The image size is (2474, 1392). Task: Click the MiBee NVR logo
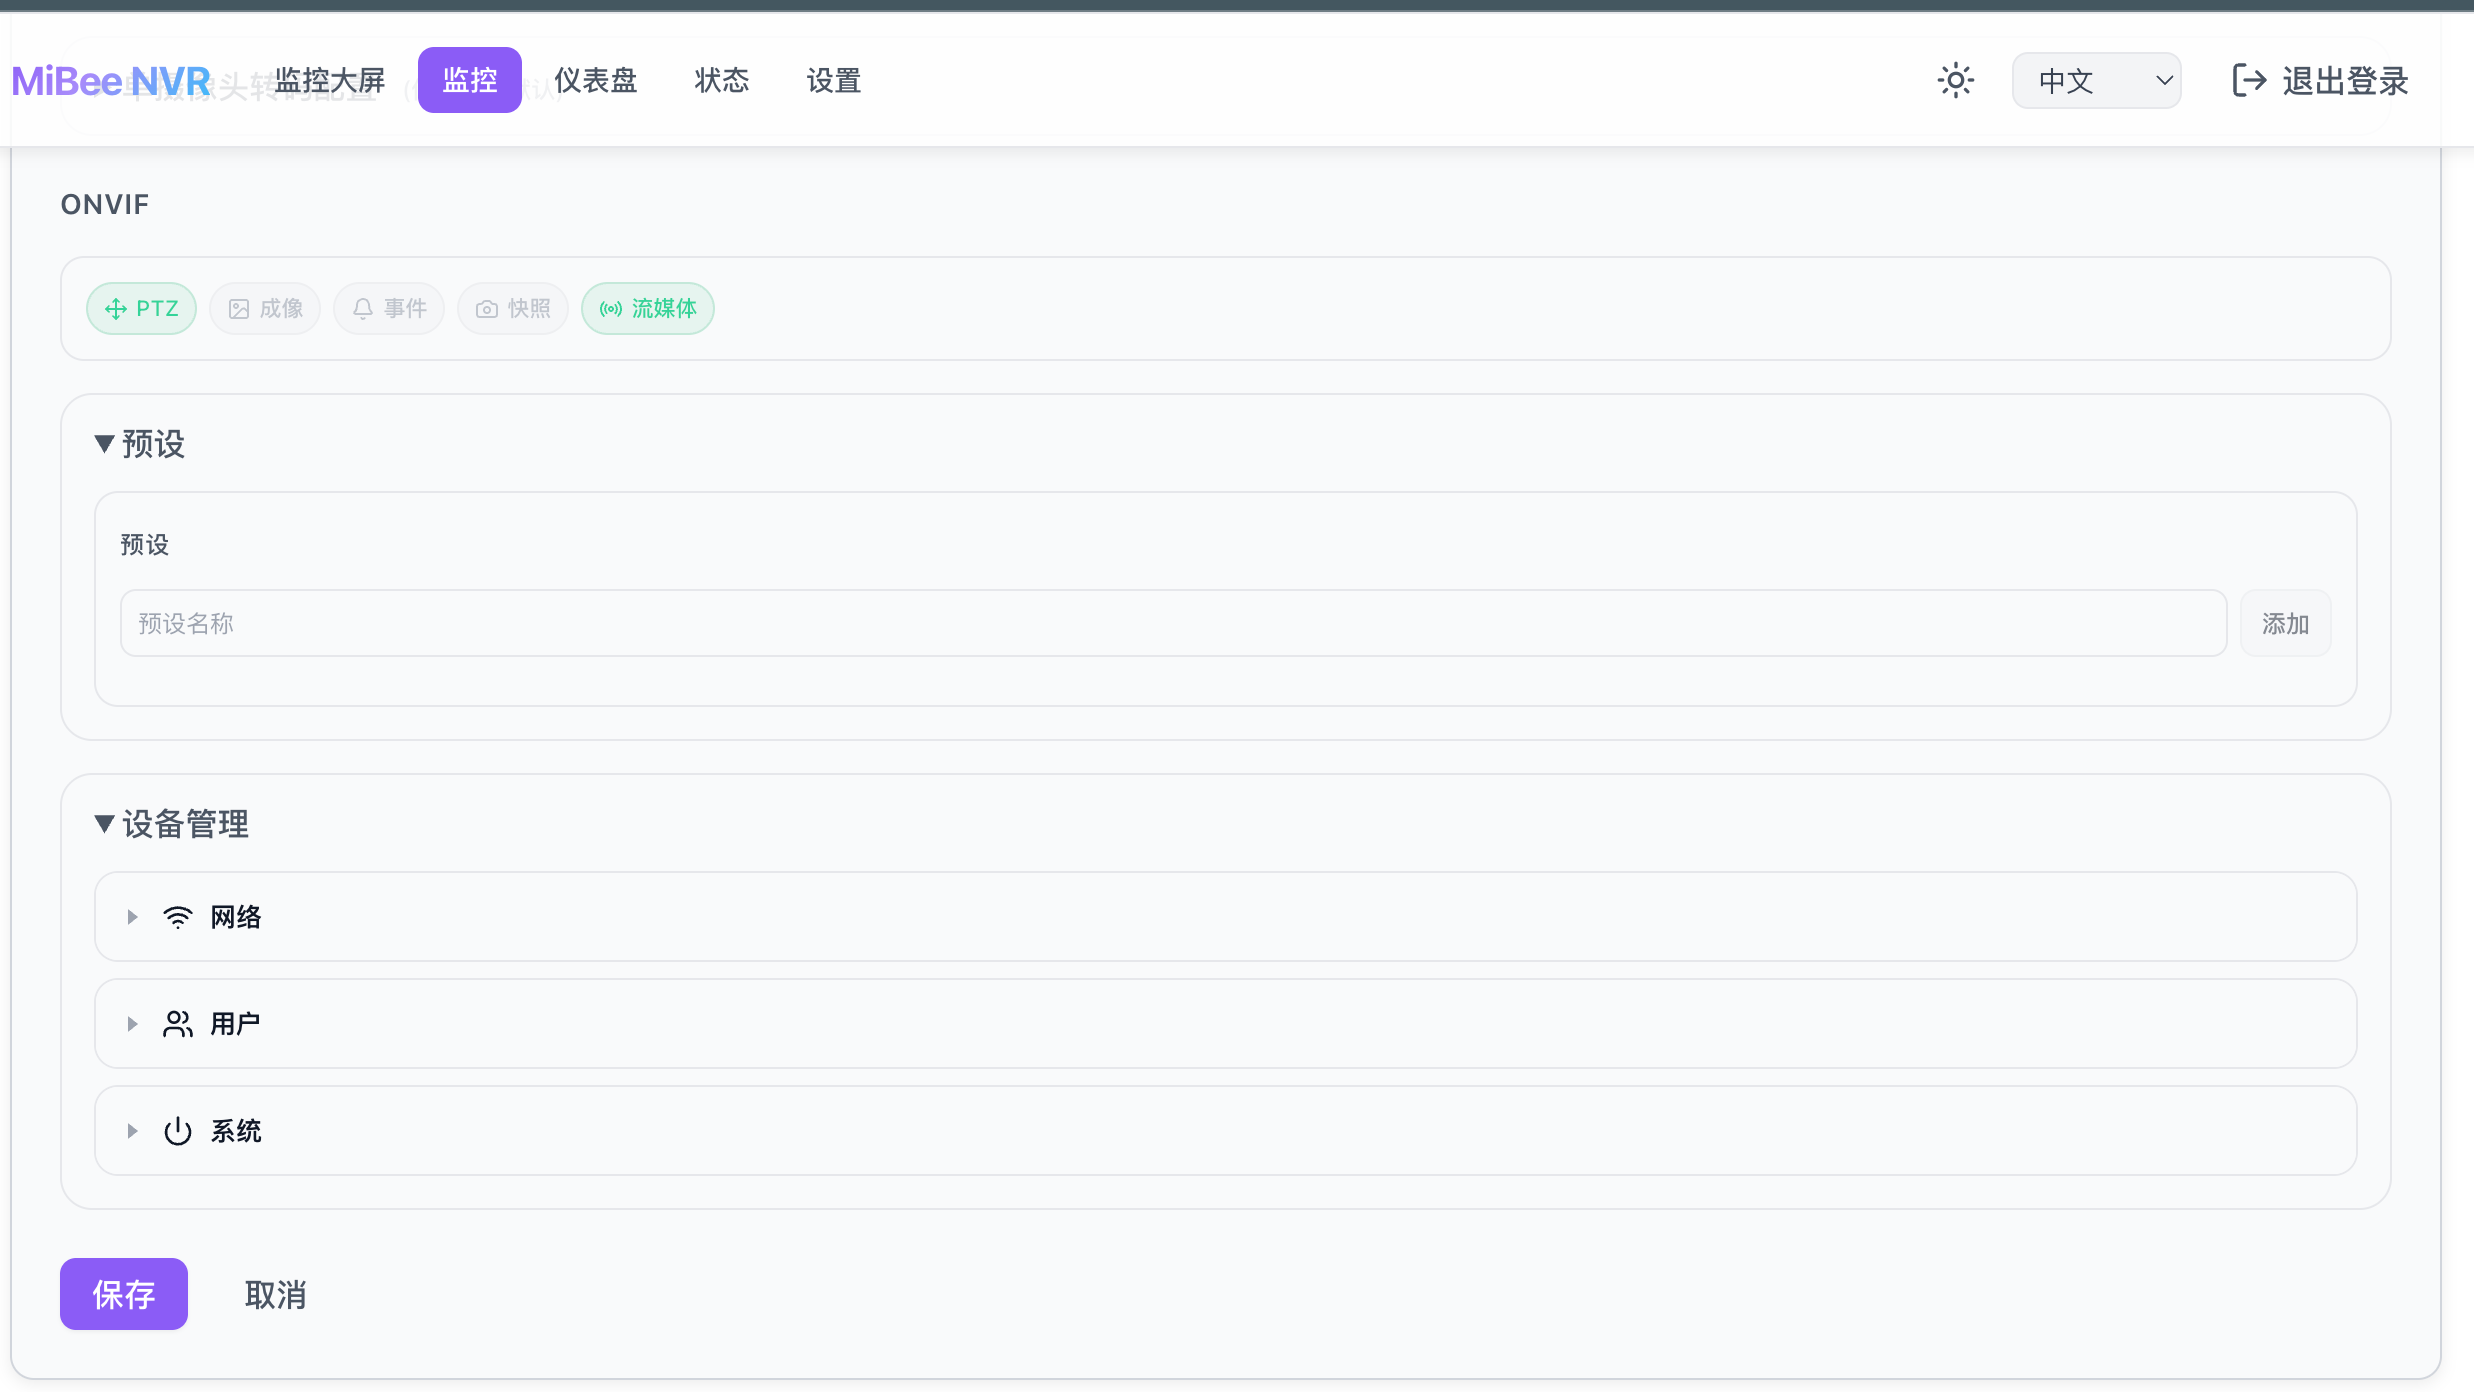coord(111,81)
